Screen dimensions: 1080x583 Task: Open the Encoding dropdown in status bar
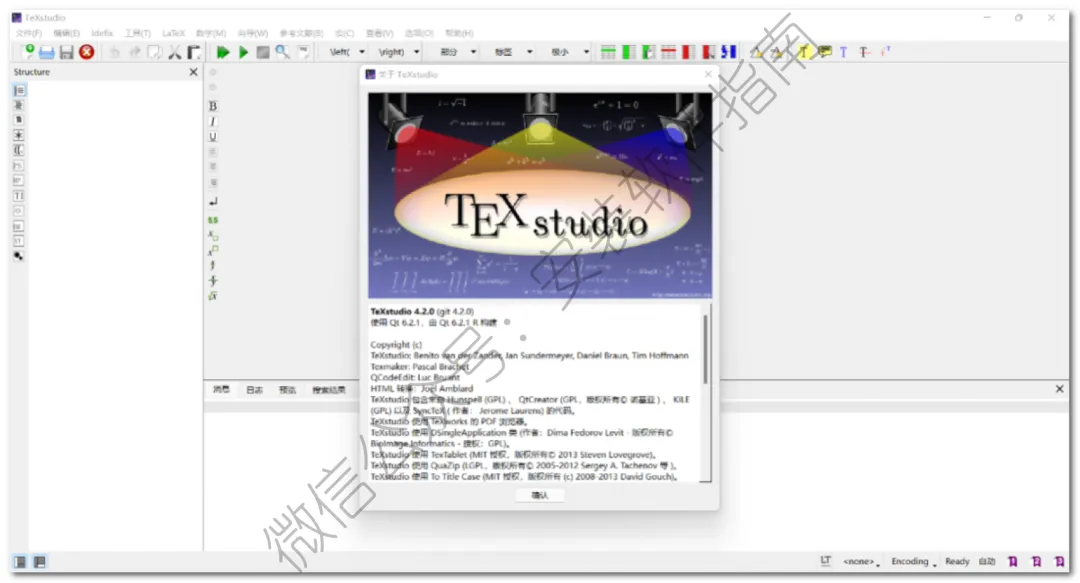(914, 562)
